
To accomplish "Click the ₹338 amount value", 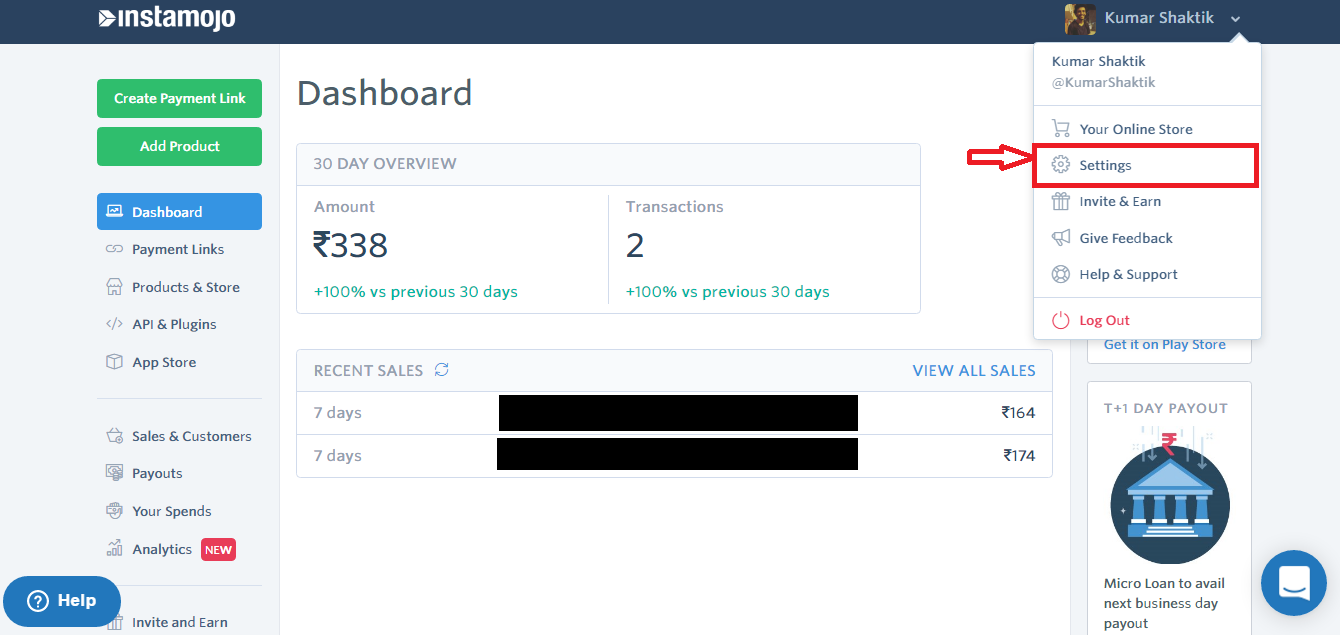I will click(350, 245).
